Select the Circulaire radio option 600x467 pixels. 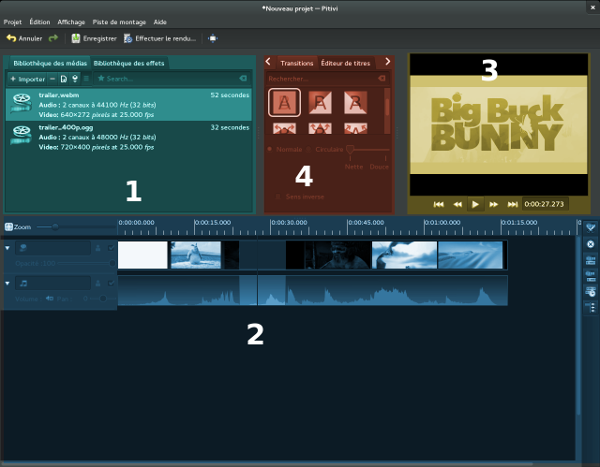[308, 150]
